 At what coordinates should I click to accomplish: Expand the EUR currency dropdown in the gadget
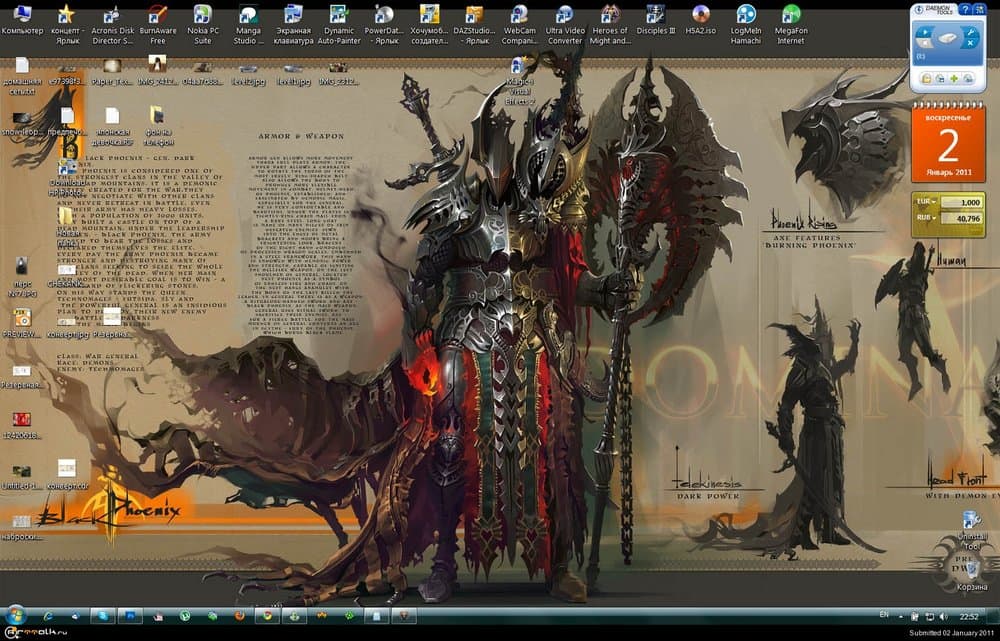pyautogui.click(x=927, y=202)
